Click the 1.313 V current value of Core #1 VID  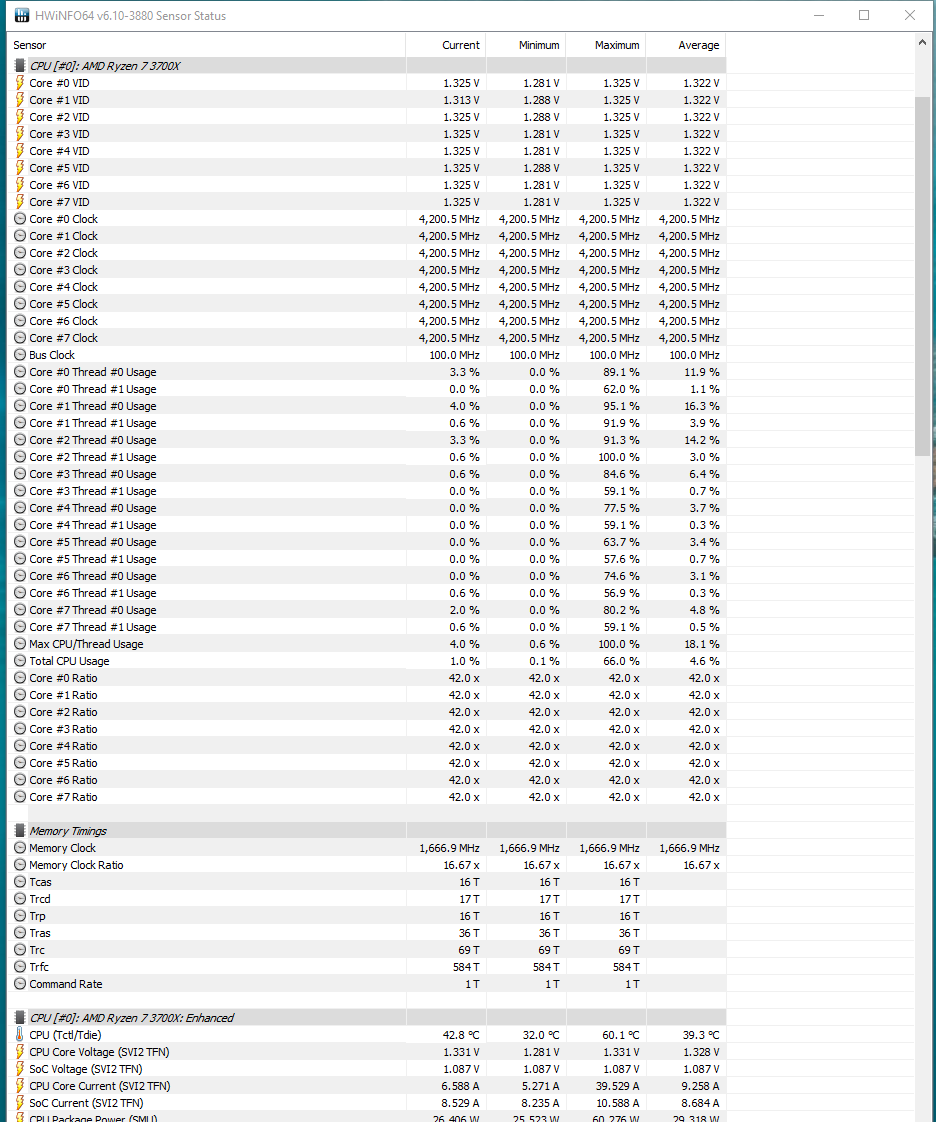point(462,100)
